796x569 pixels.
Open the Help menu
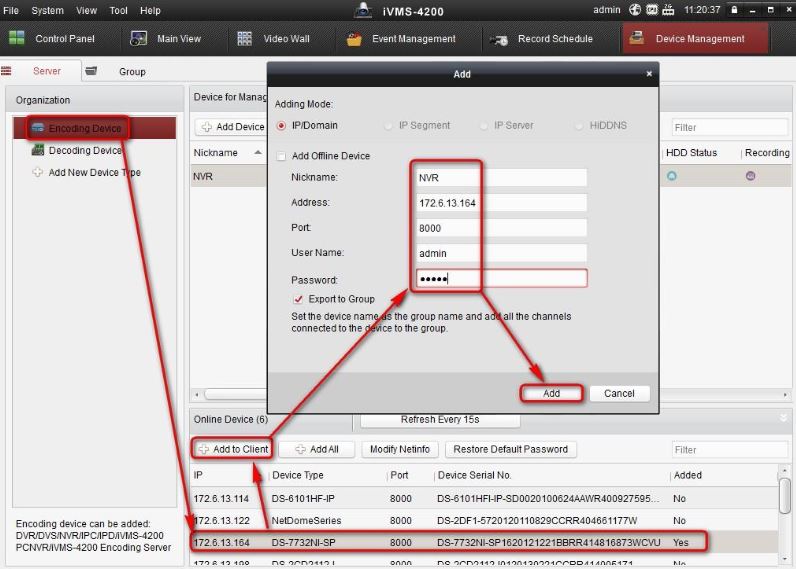point(150,10)
